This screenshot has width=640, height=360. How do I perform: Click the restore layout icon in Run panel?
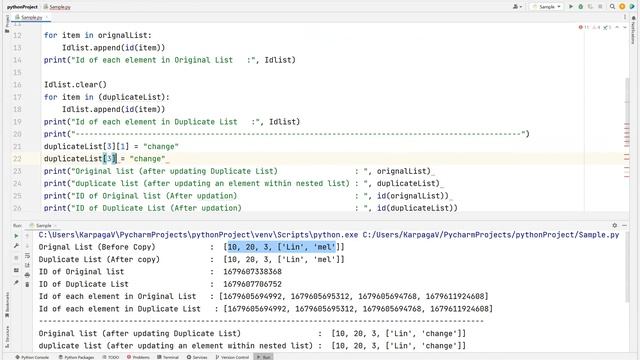pyautogui.click(x=16, y=270)
